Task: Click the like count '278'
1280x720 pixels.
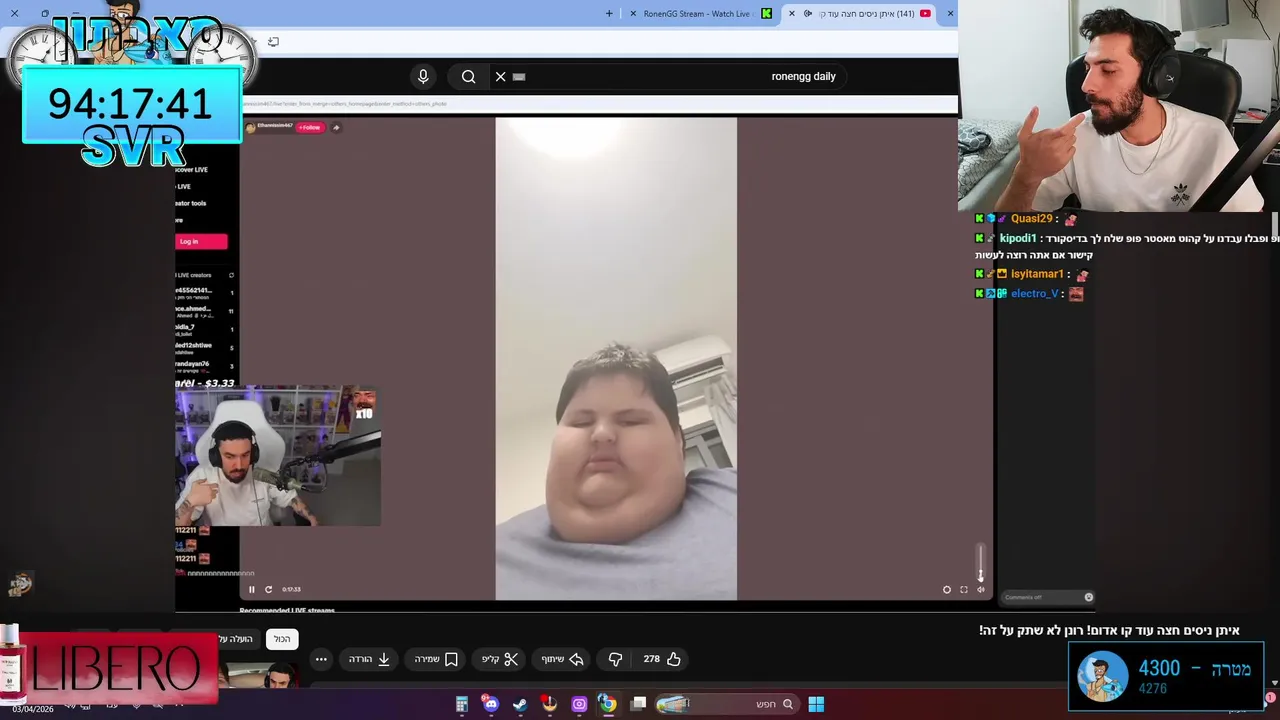Action: (651, 659)
